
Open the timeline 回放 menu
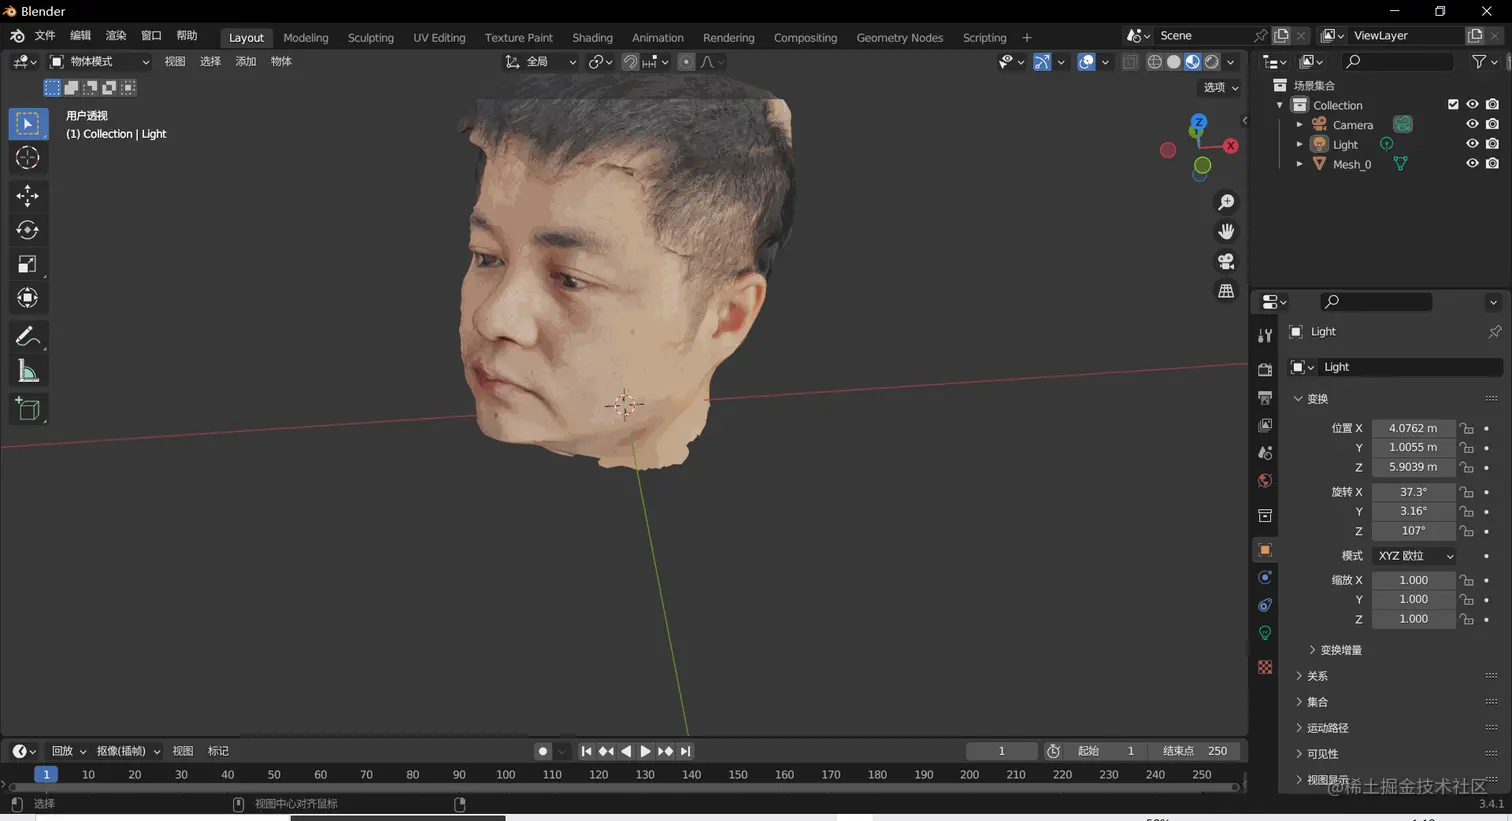tap(69, 751)
